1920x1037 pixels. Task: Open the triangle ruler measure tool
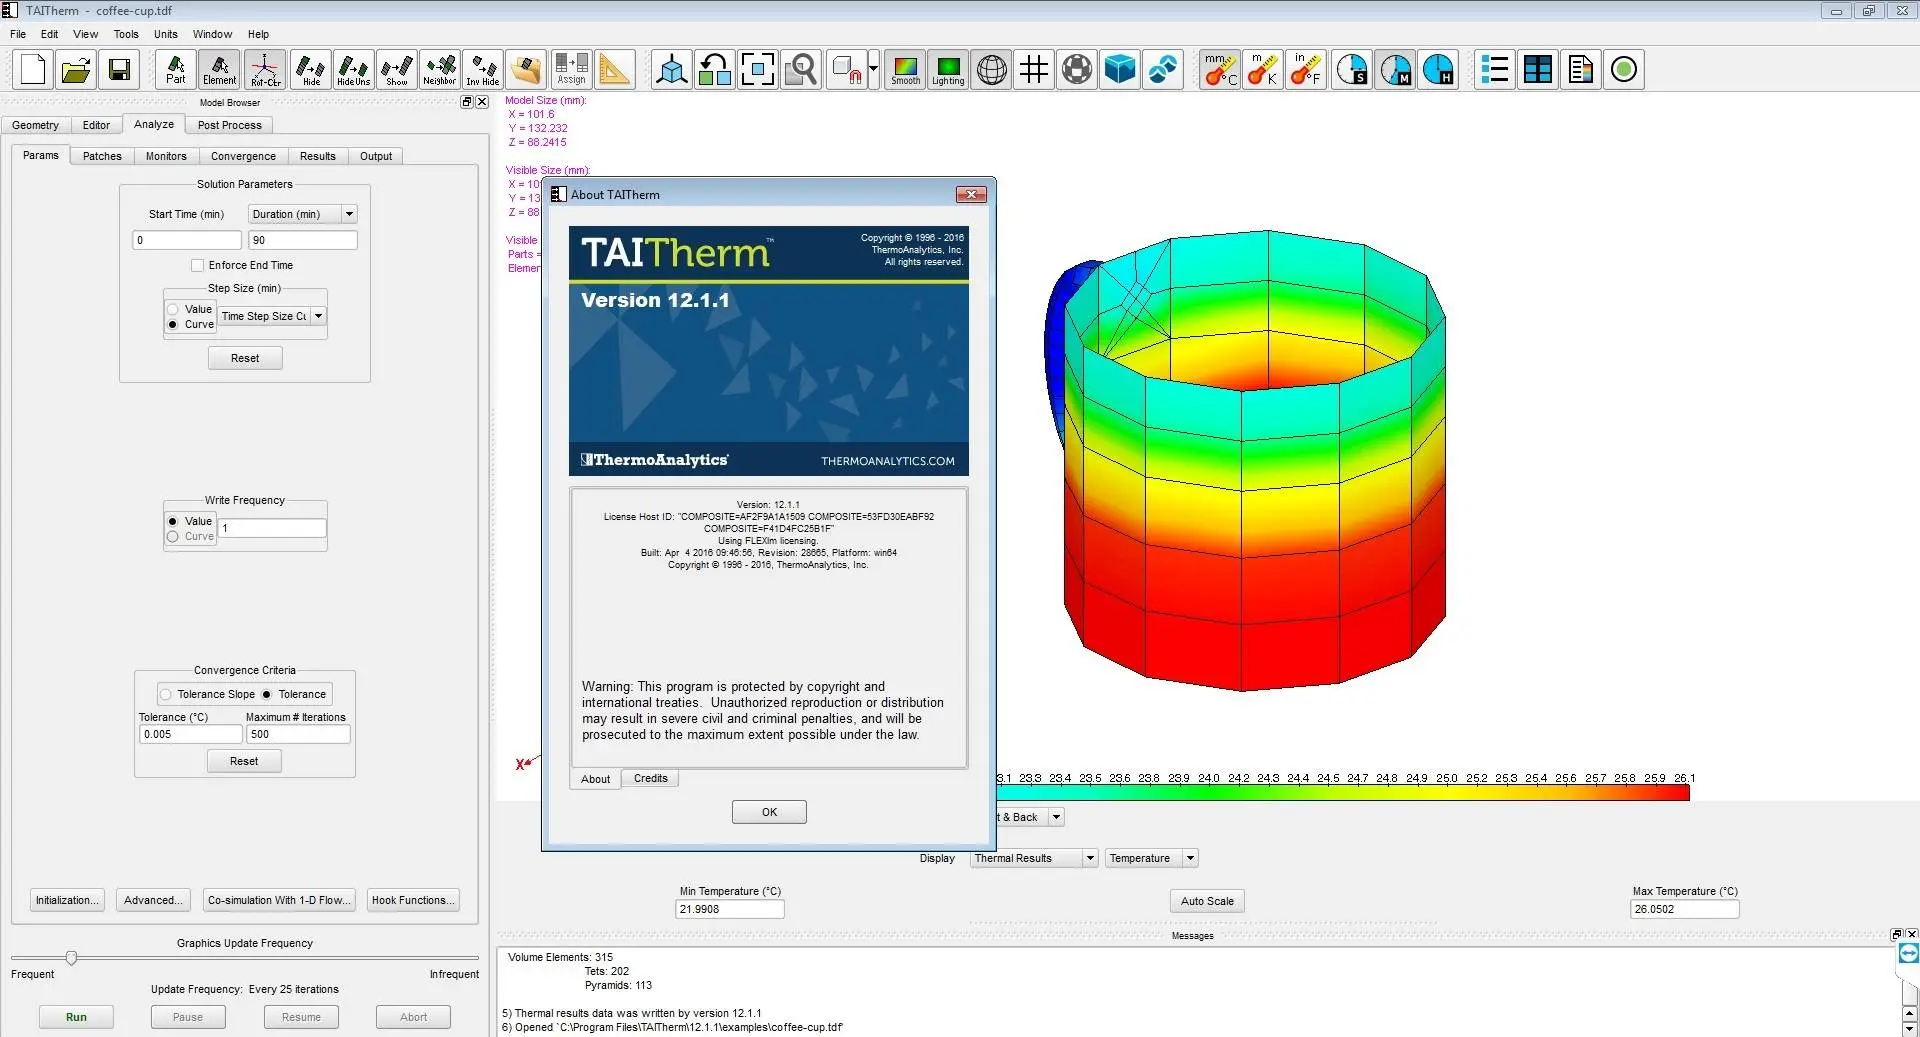tap(614, 70)
